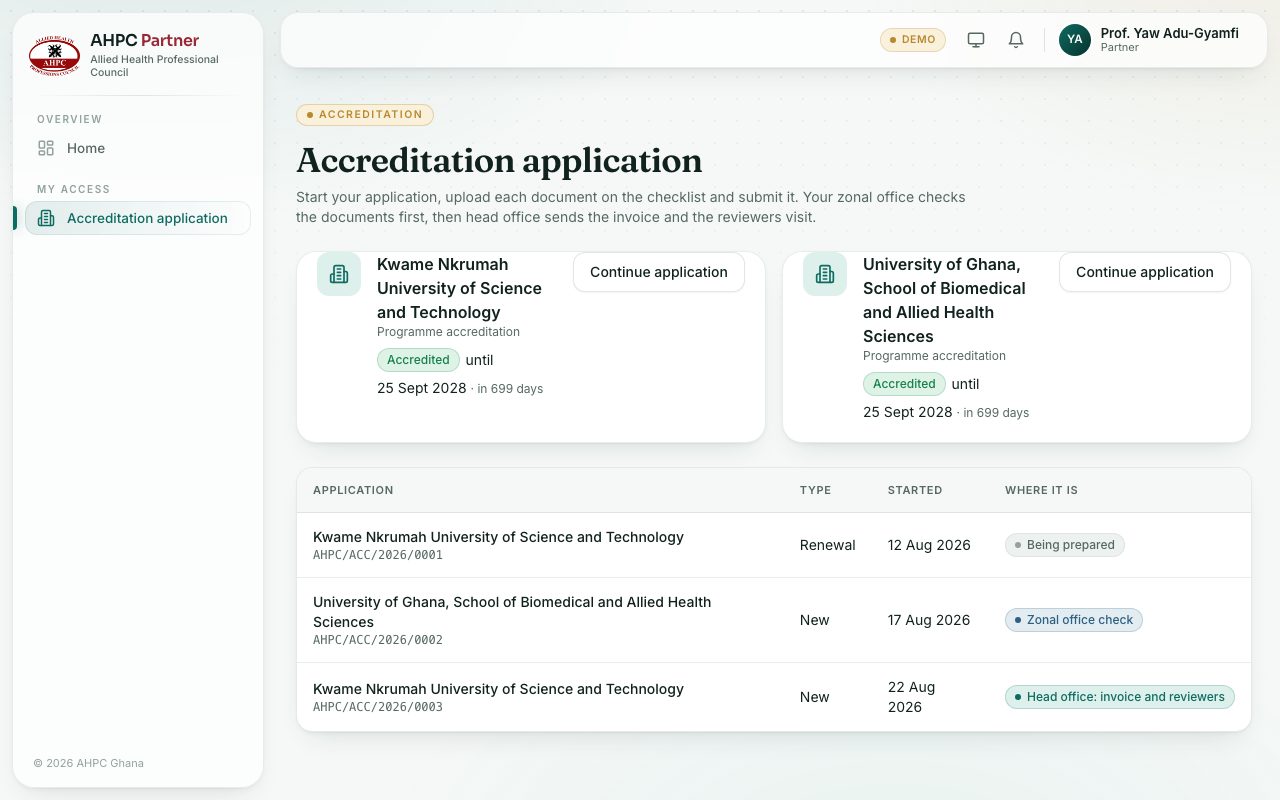The image size is (1280, 800).
Task: Open application AHPC/ACC/2026/0002 row
Action: 774,620
